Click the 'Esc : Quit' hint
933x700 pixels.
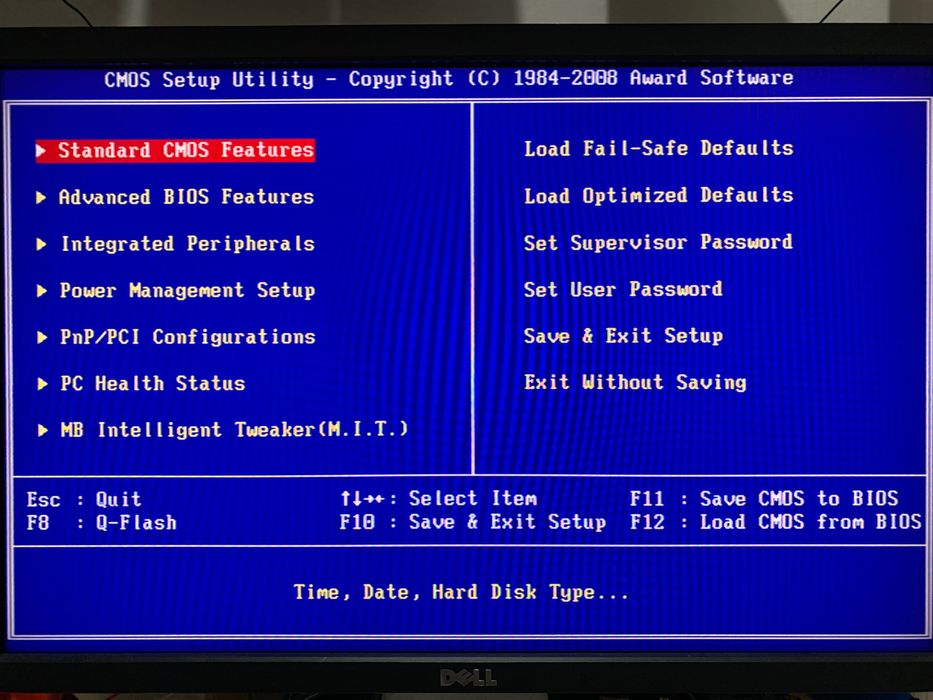coord(84,499)
